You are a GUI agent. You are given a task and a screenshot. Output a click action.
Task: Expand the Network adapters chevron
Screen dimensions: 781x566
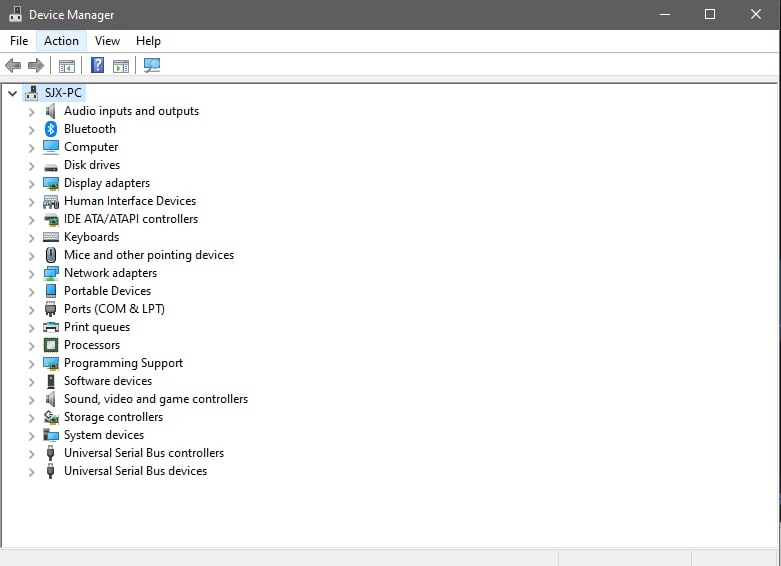coord(31,274)
